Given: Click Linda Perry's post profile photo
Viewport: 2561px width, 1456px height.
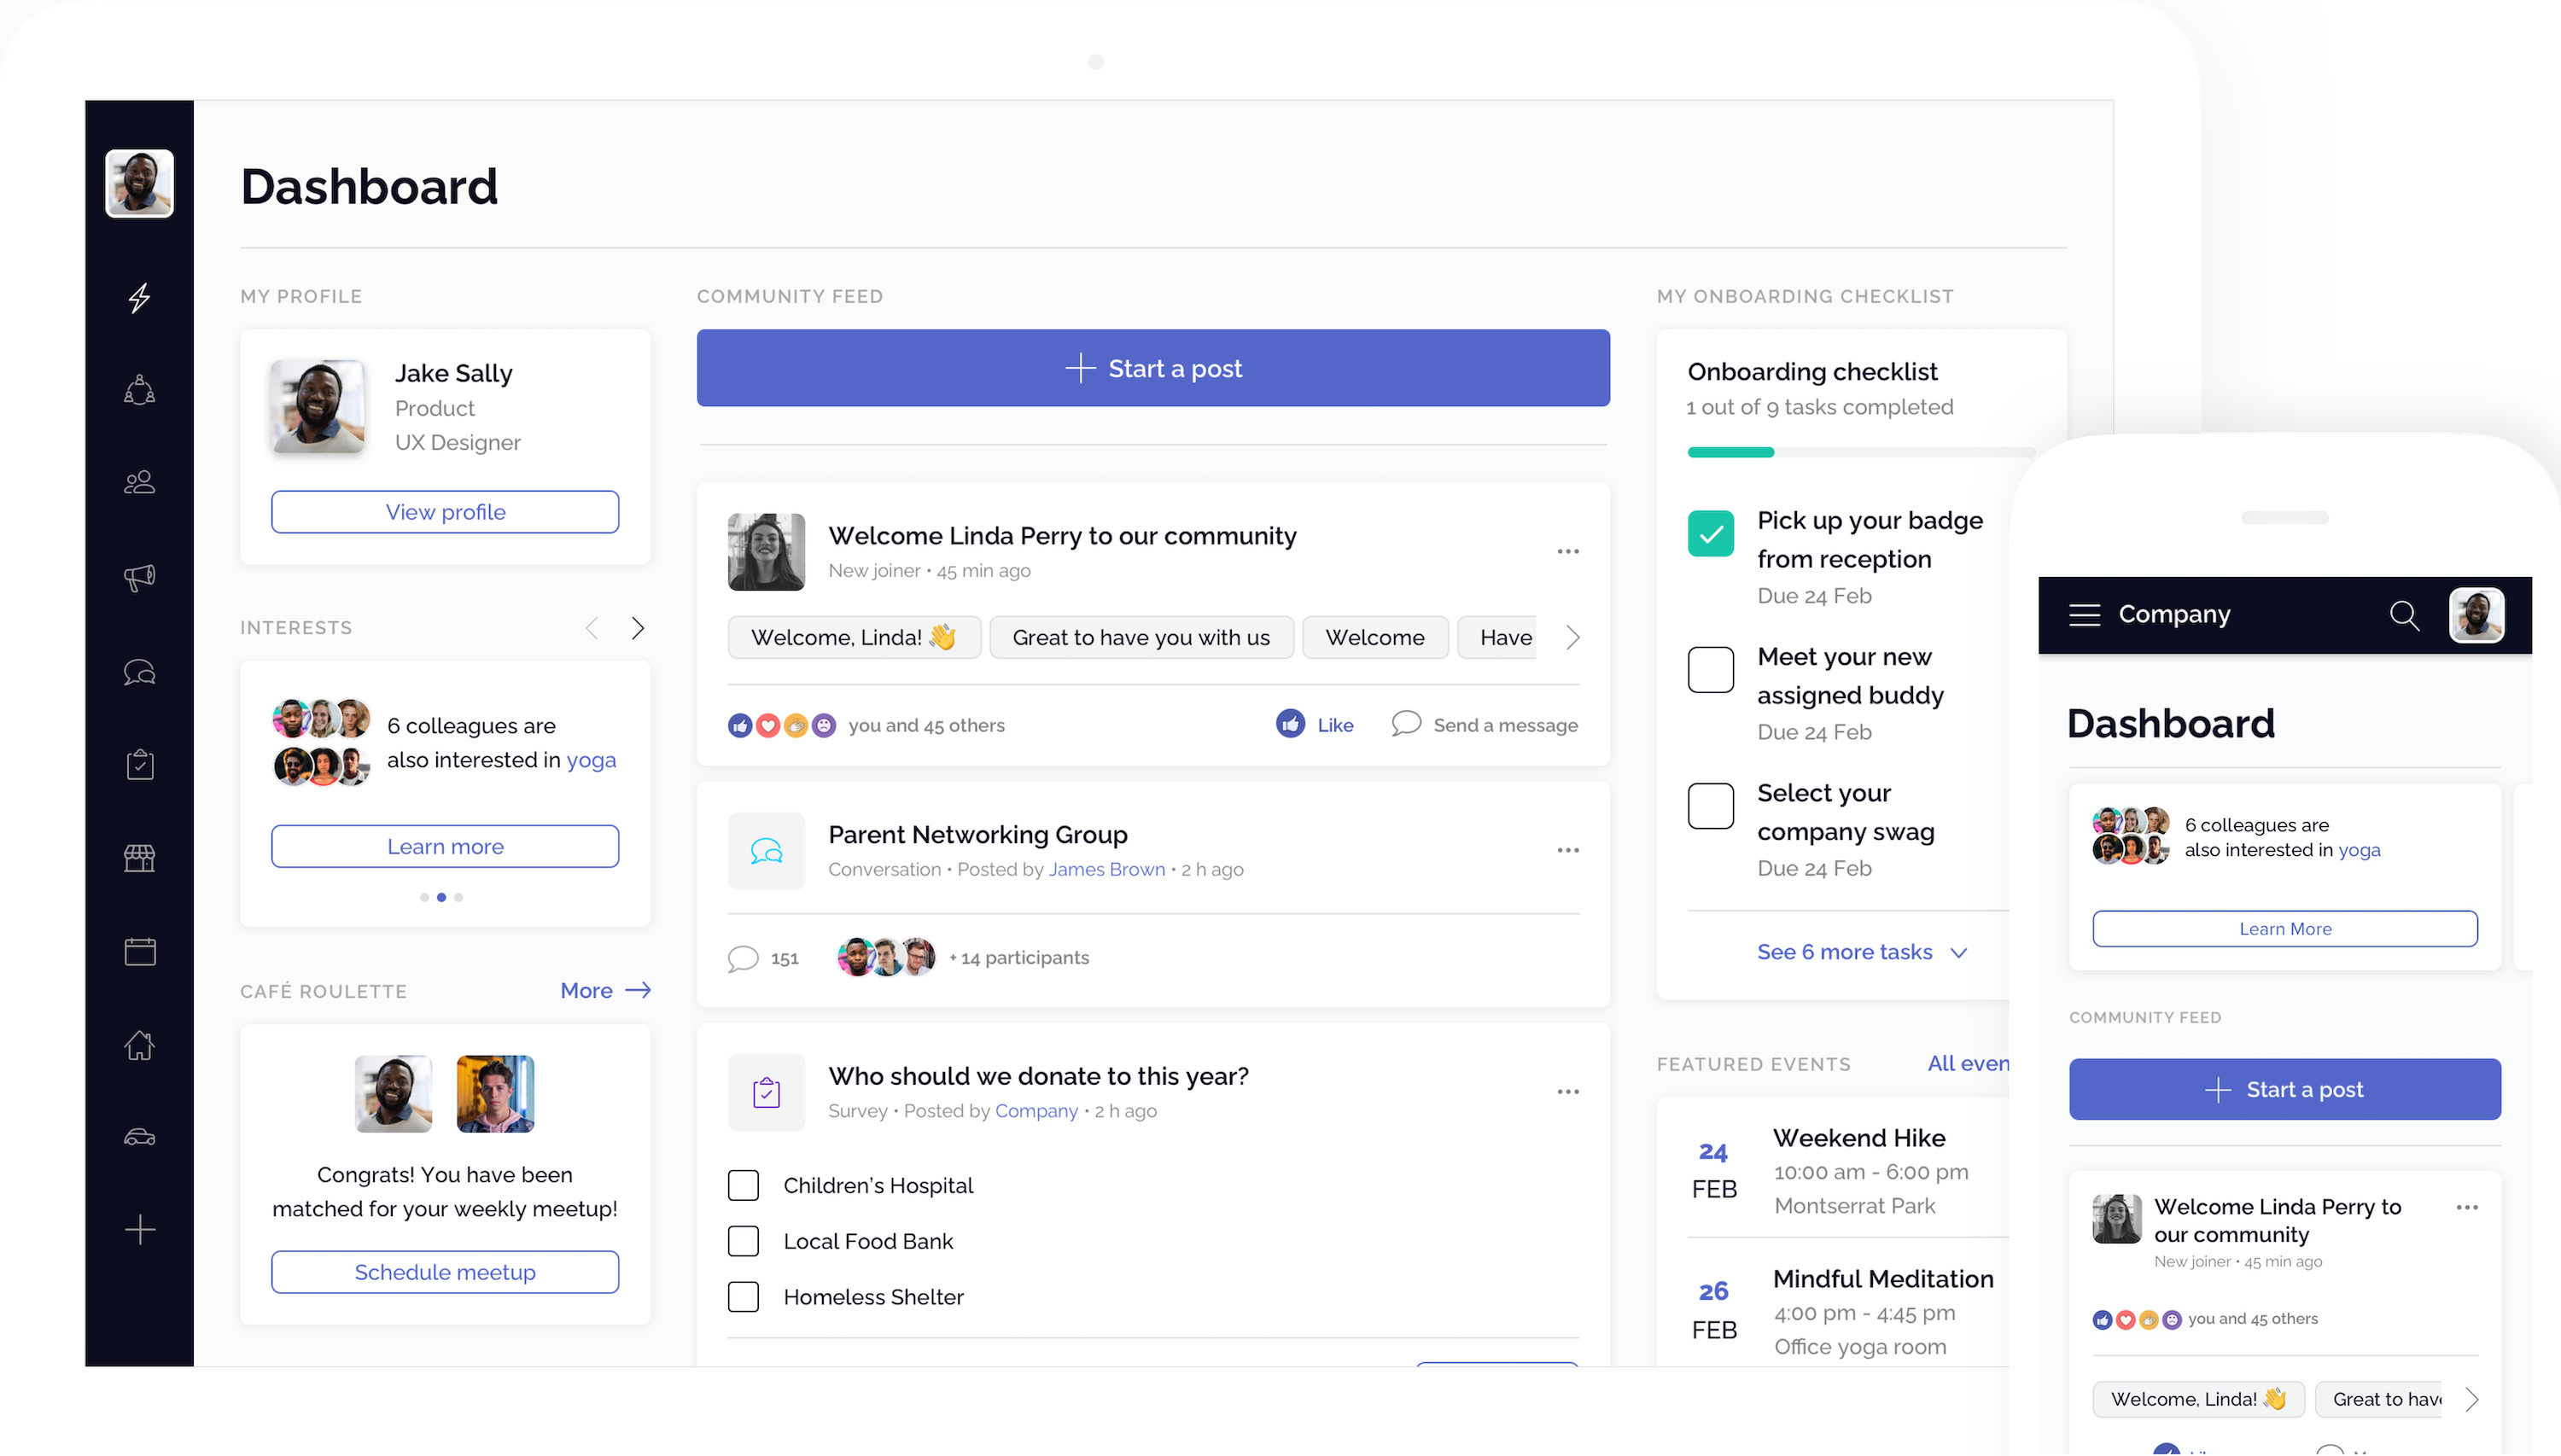Looking at the screenshot, I should 766,552.
